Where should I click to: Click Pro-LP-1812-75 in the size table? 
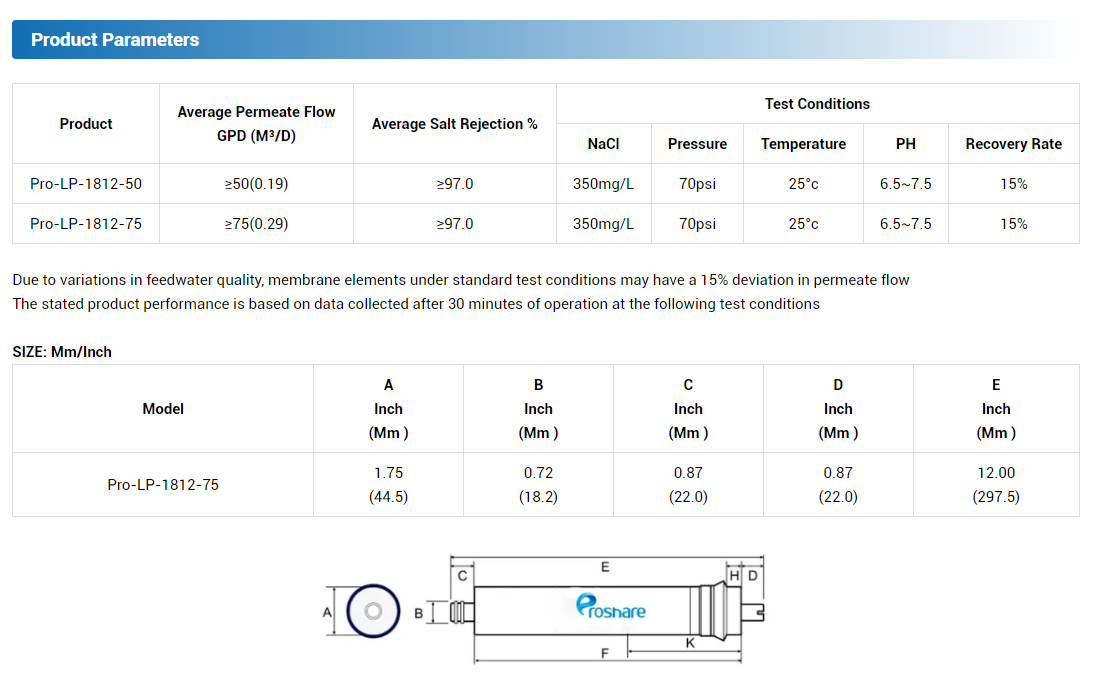pos(163,485)
